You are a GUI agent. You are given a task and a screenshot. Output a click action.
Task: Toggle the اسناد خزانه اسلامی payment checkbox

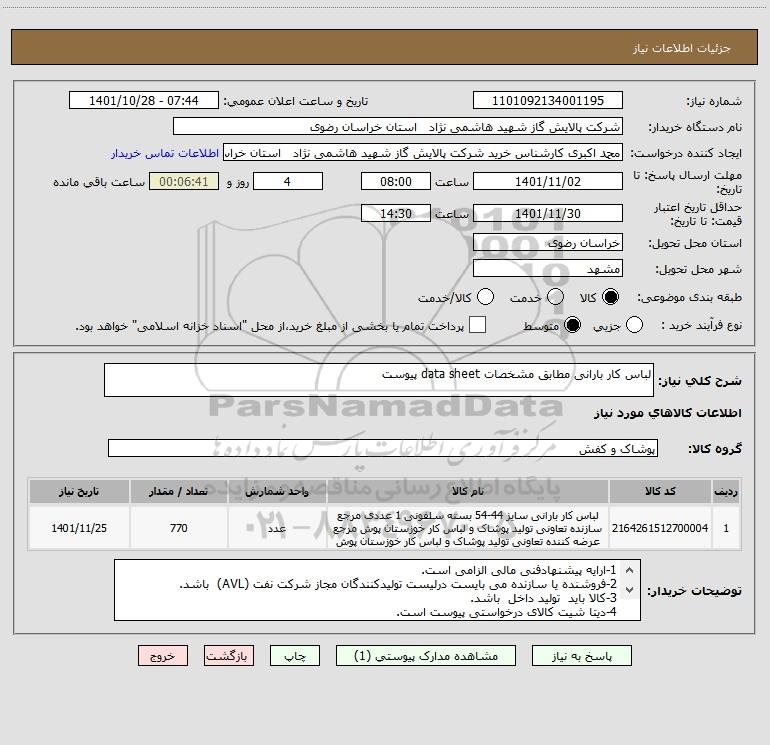pyautogui.click(x=477, y=325)
